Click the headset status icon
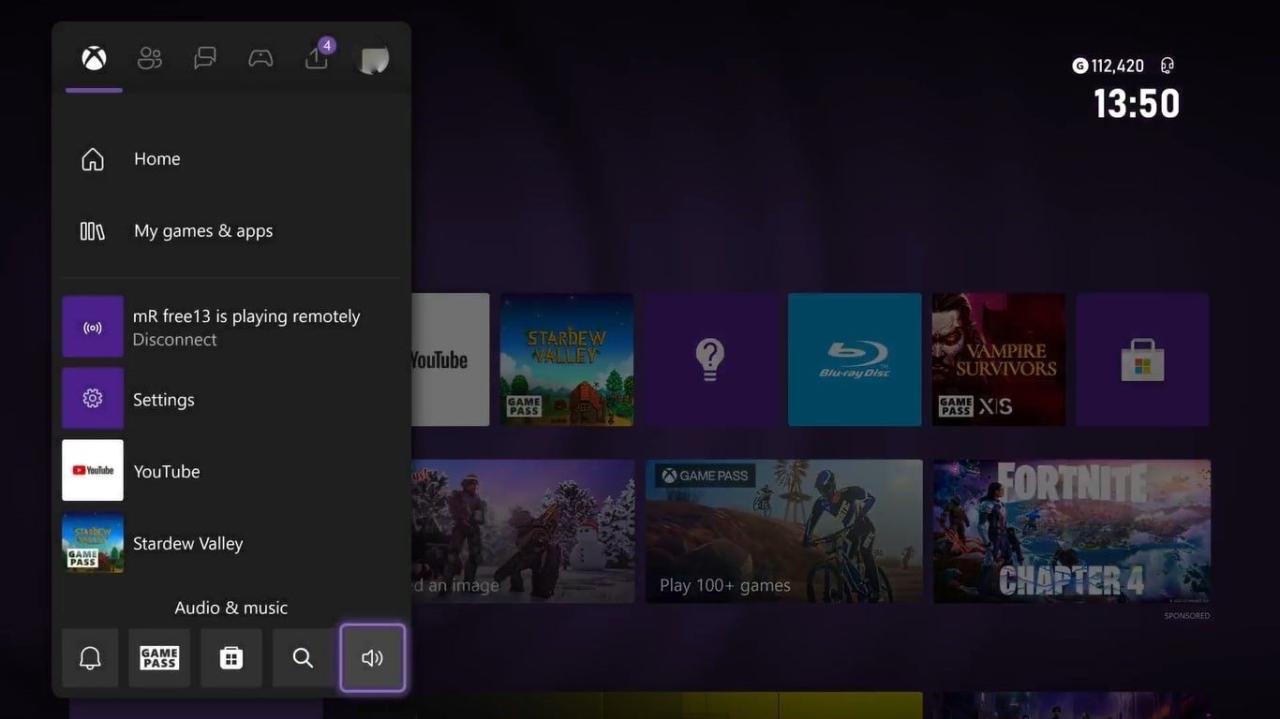Screen dimensions: 1280x719 (1167, 66)
